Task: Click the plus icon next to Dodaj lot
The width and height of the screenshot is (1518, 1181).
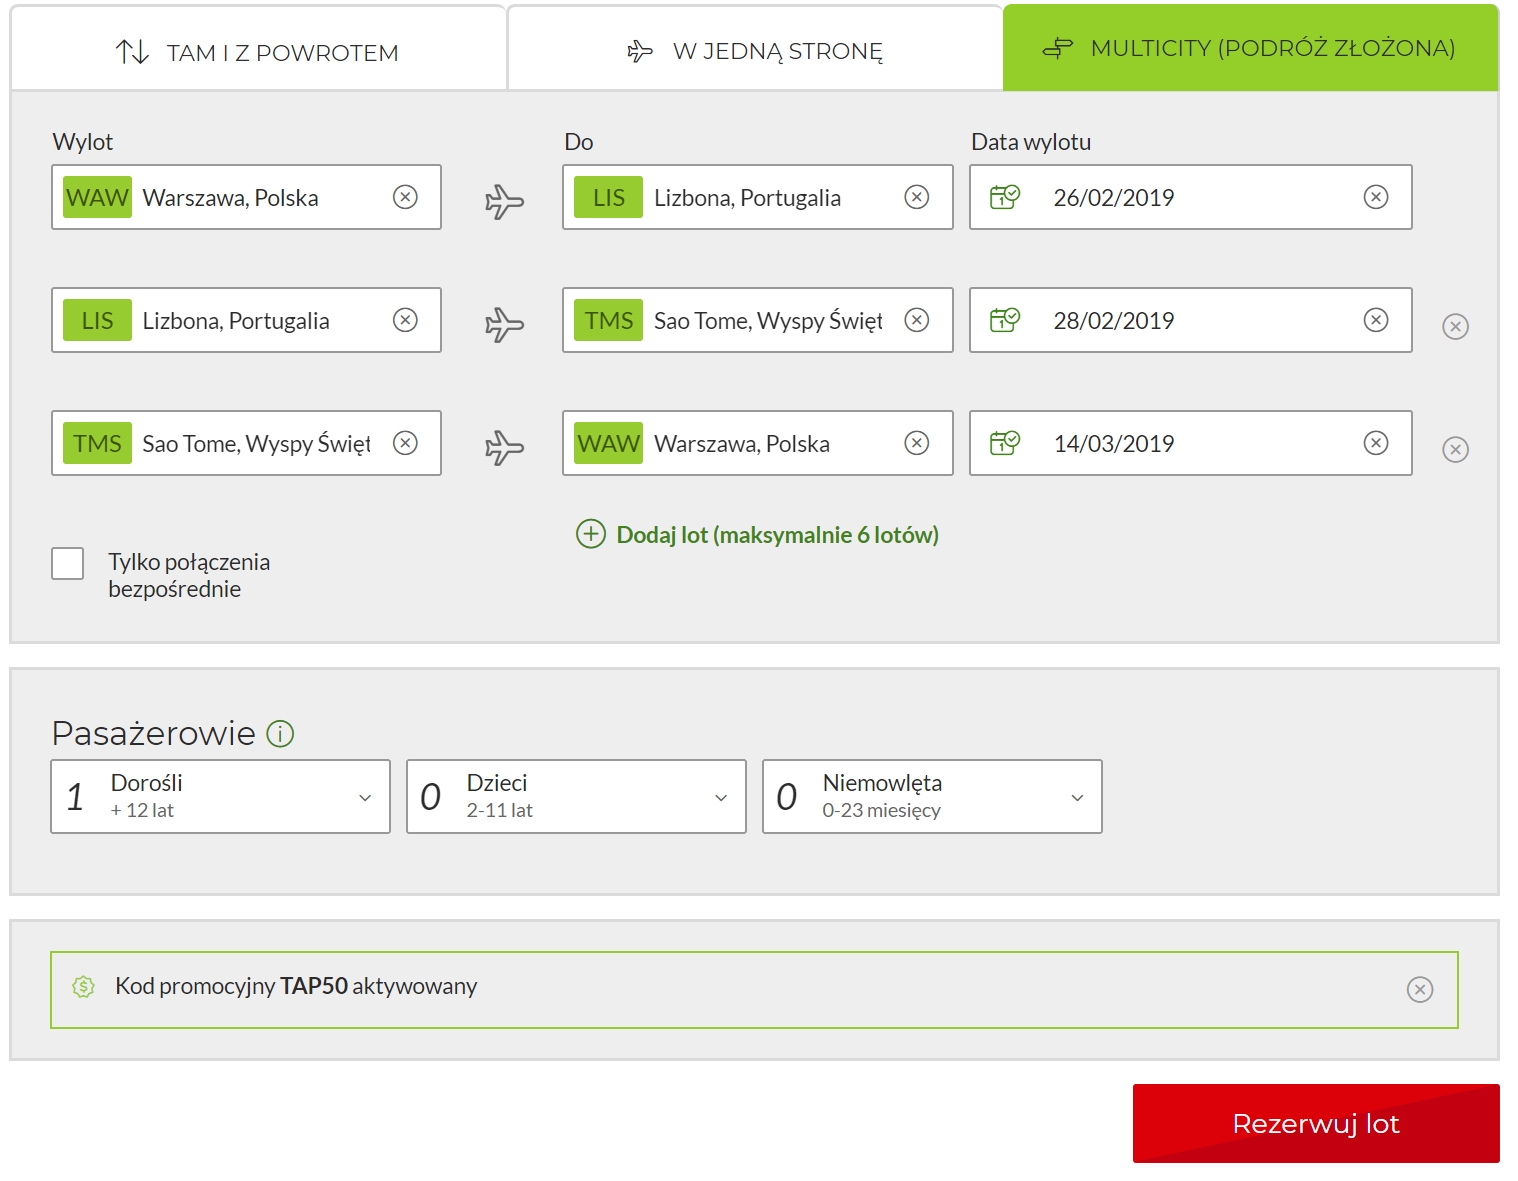Action: pos(591,534)
